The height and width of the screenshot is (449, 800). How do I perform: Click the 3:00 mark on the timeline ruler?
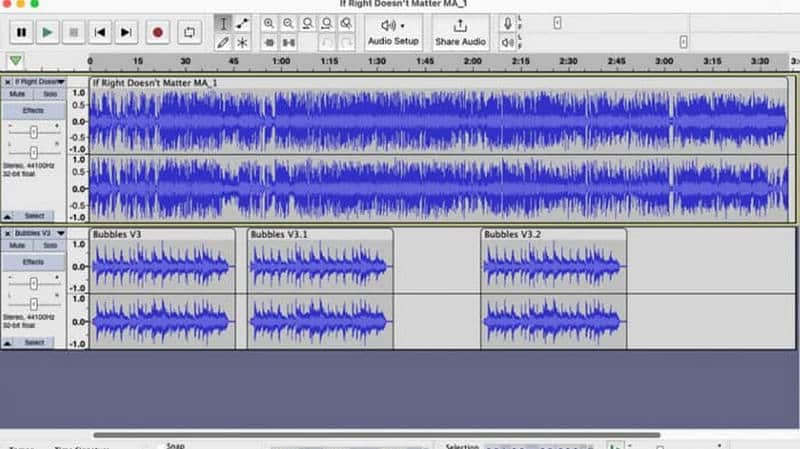tap(664, 61)
